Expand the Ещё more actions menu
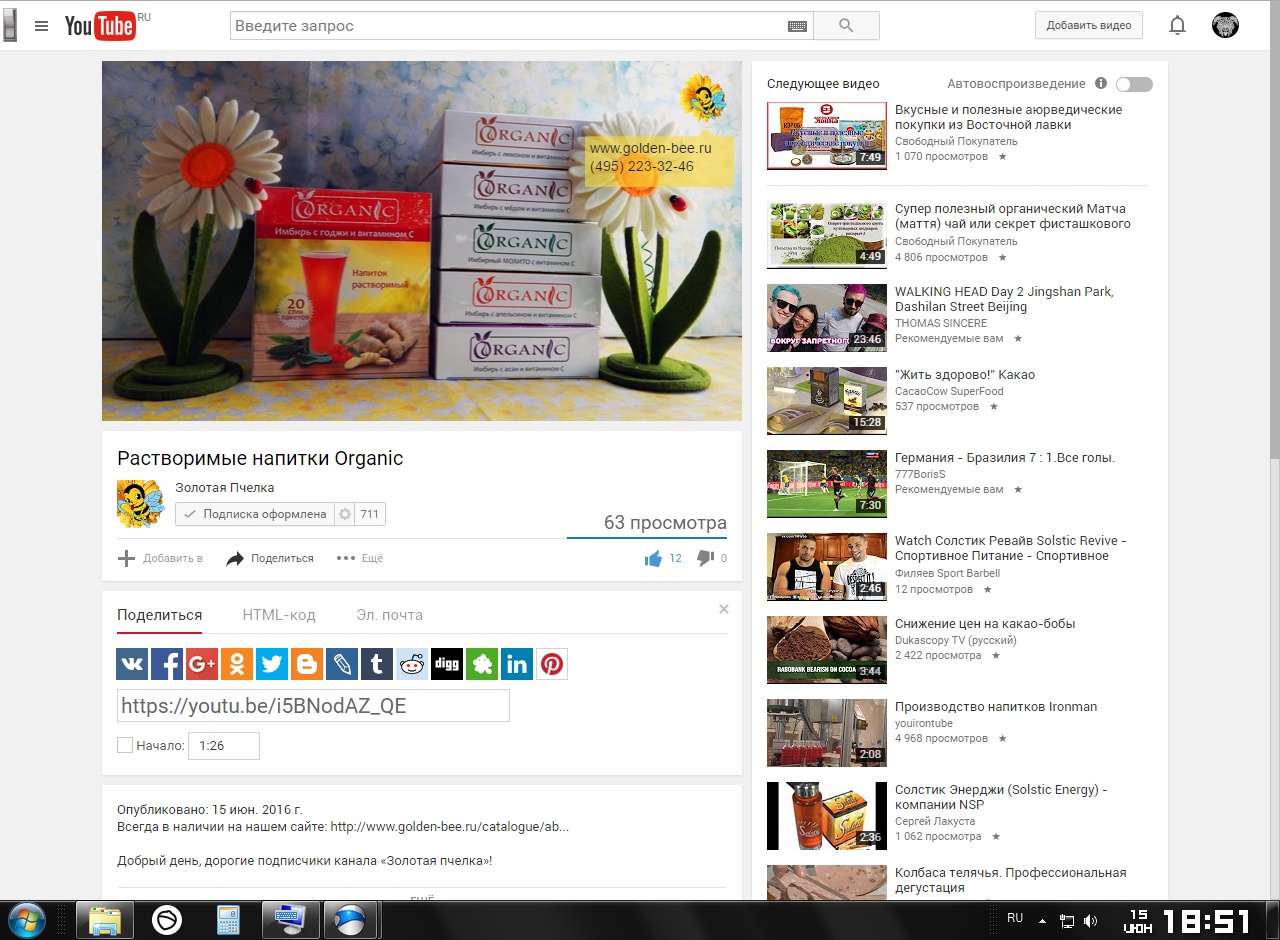 pos(360,558)
